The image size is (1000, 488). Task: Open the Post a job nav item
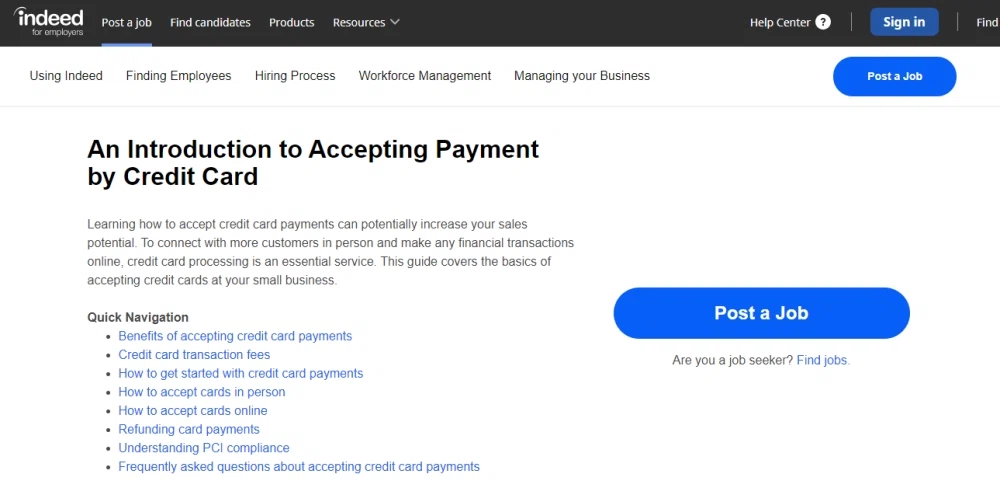pos(126,22)
